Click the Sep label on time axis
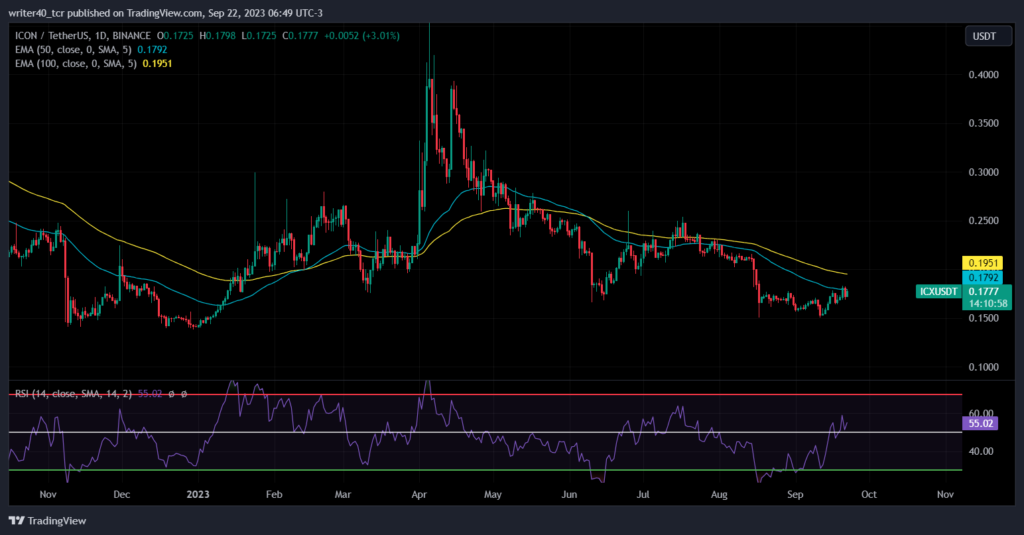This screenshot has width=1024, height=535. click(x=795, y=494)
